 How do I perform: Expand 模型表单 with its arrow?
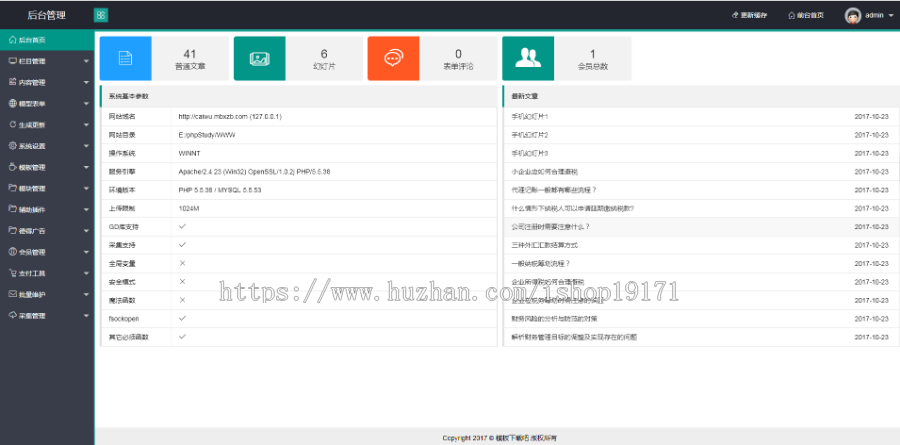[86, 104]
